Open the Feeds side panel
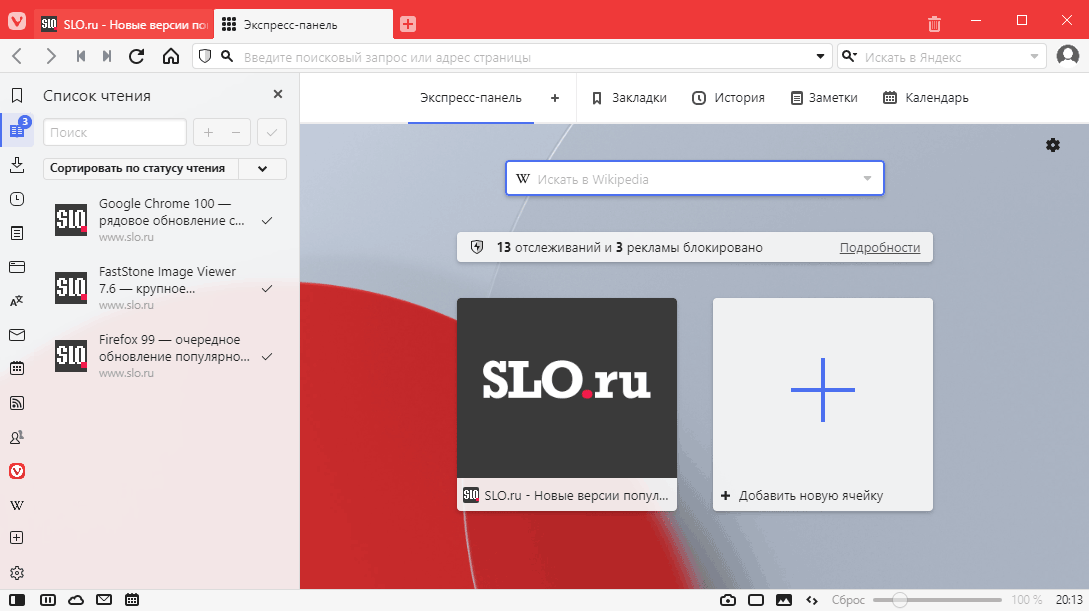Viewport: 1089px width, 611px height. click(17, 403)
